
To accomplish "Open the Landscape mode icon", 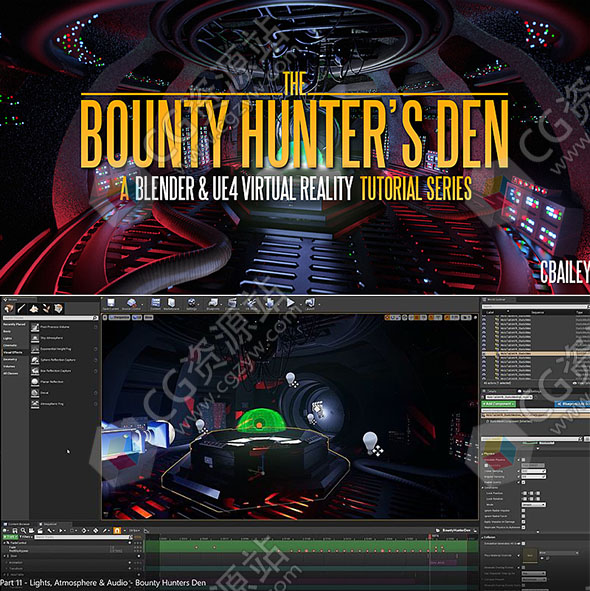I will tap(34, 308).
